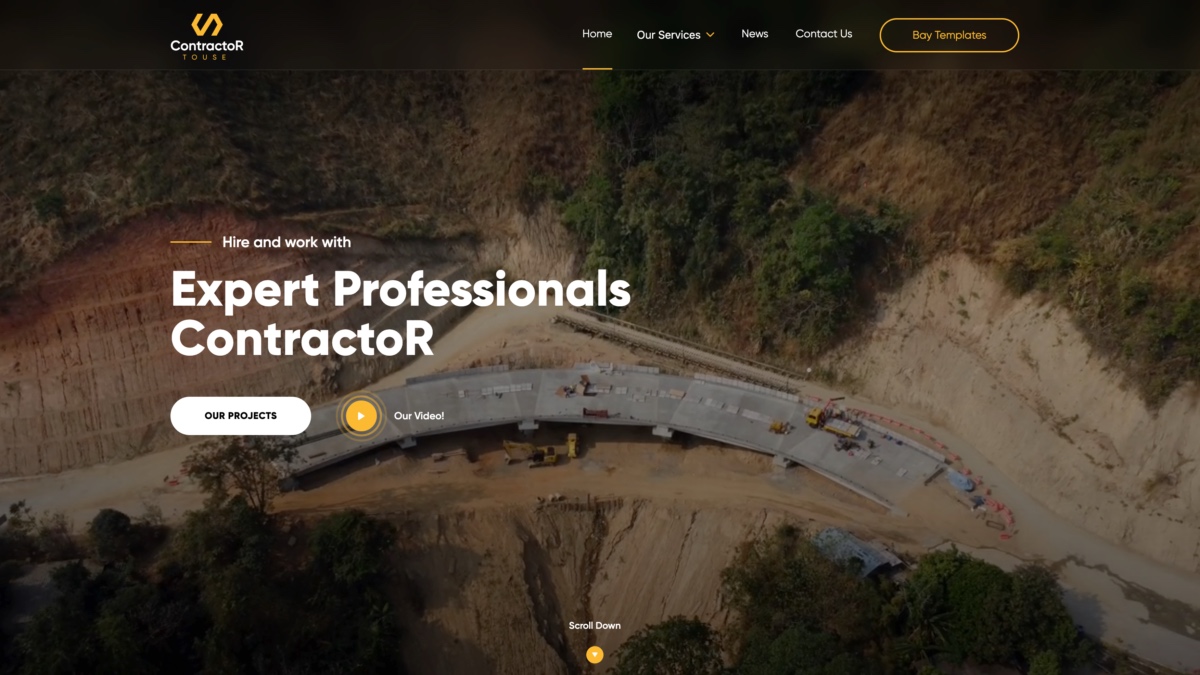The width and height of the screenshot is (1200, 675).
Task: Click the Bay Templates outlined button
Action: pyautogui.click(x=949, y=35)
